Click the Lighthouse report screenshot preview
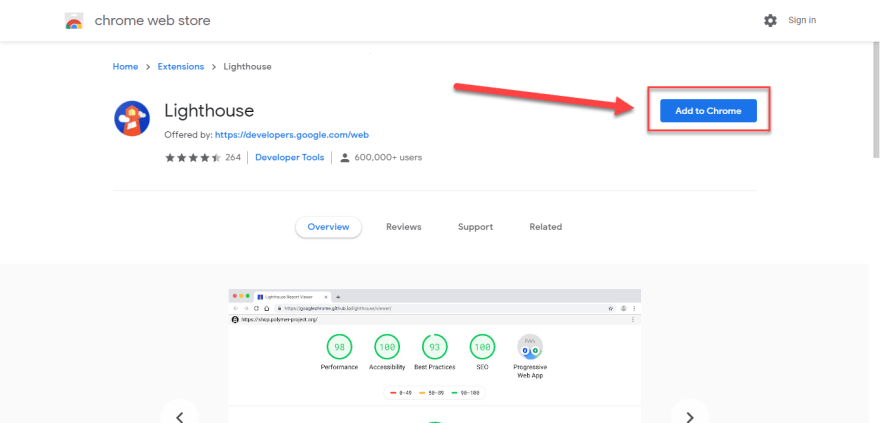Image resolution: width=880 pixels, height=423 pixels. [434, 356]
